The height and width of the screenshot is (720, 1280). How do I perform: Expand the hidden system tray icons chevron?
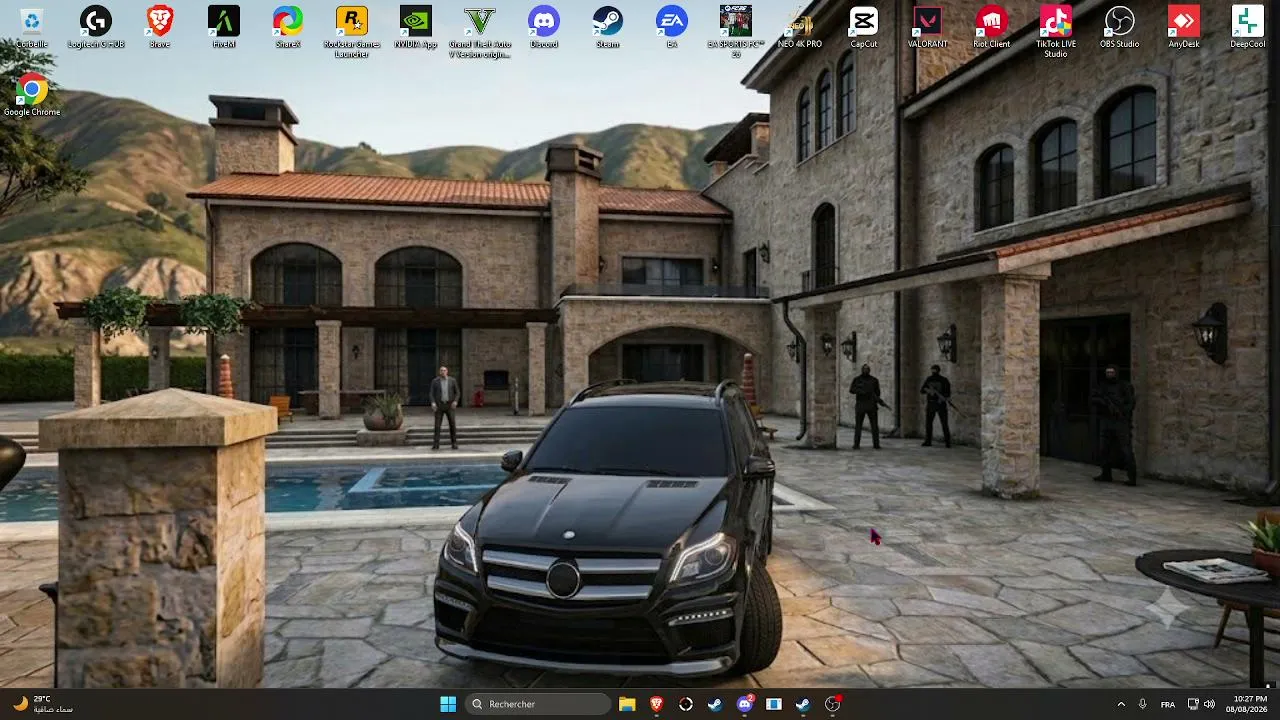point(1121,704)
